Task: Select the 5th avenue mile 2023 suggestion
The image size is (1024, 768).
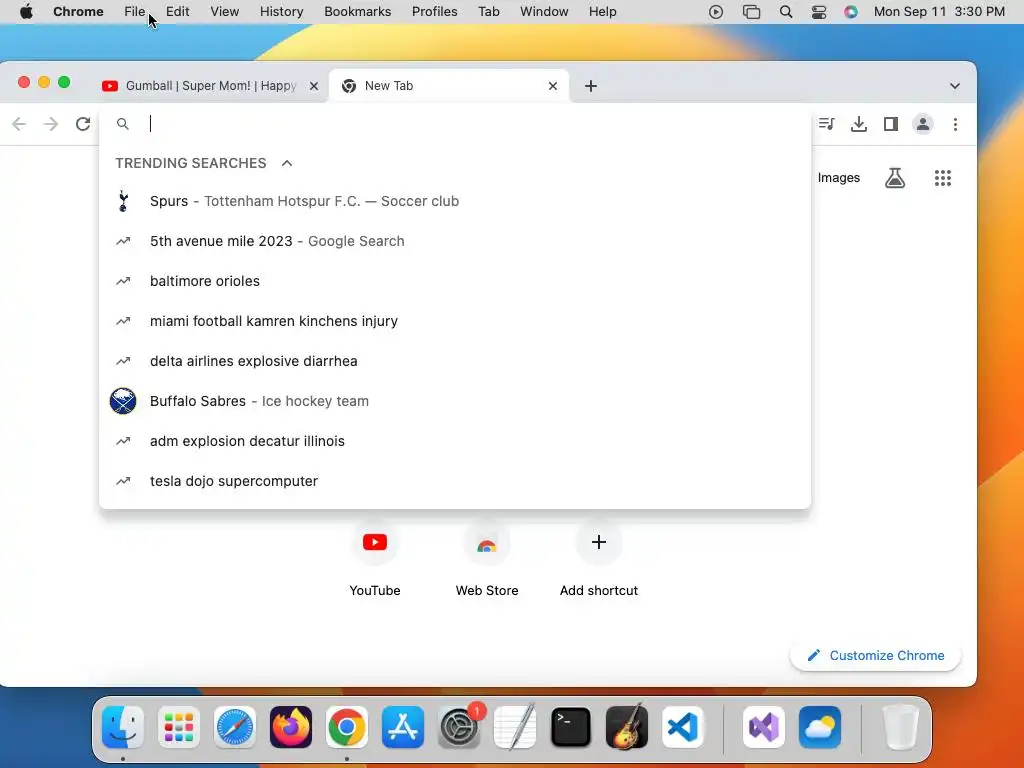Action: (455, 241)
